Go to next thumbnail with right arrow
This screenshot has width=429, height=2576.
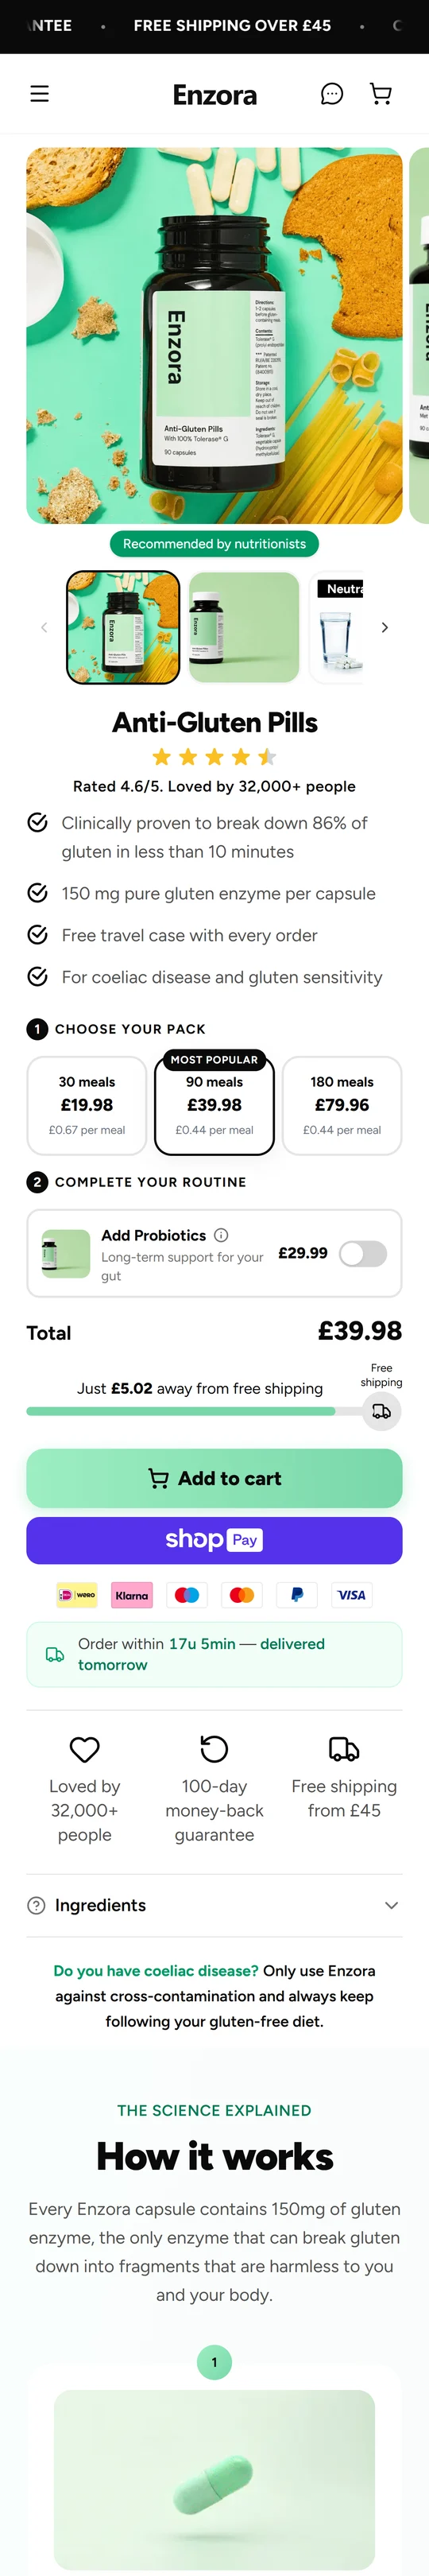(x=385, y=627)
